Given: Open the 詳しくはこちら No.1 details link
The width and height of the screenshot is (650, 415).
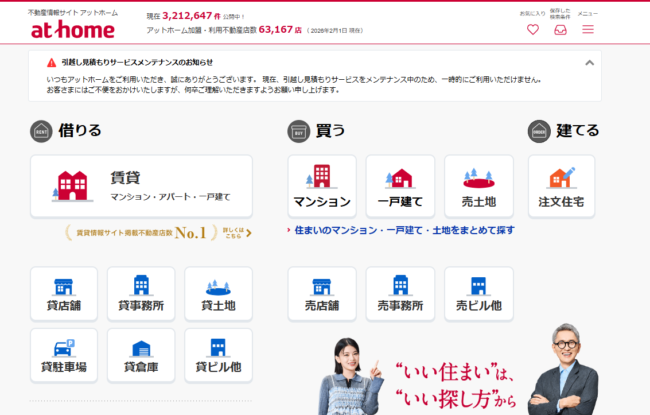Looking at the screenshot, I should coord(237,233).
